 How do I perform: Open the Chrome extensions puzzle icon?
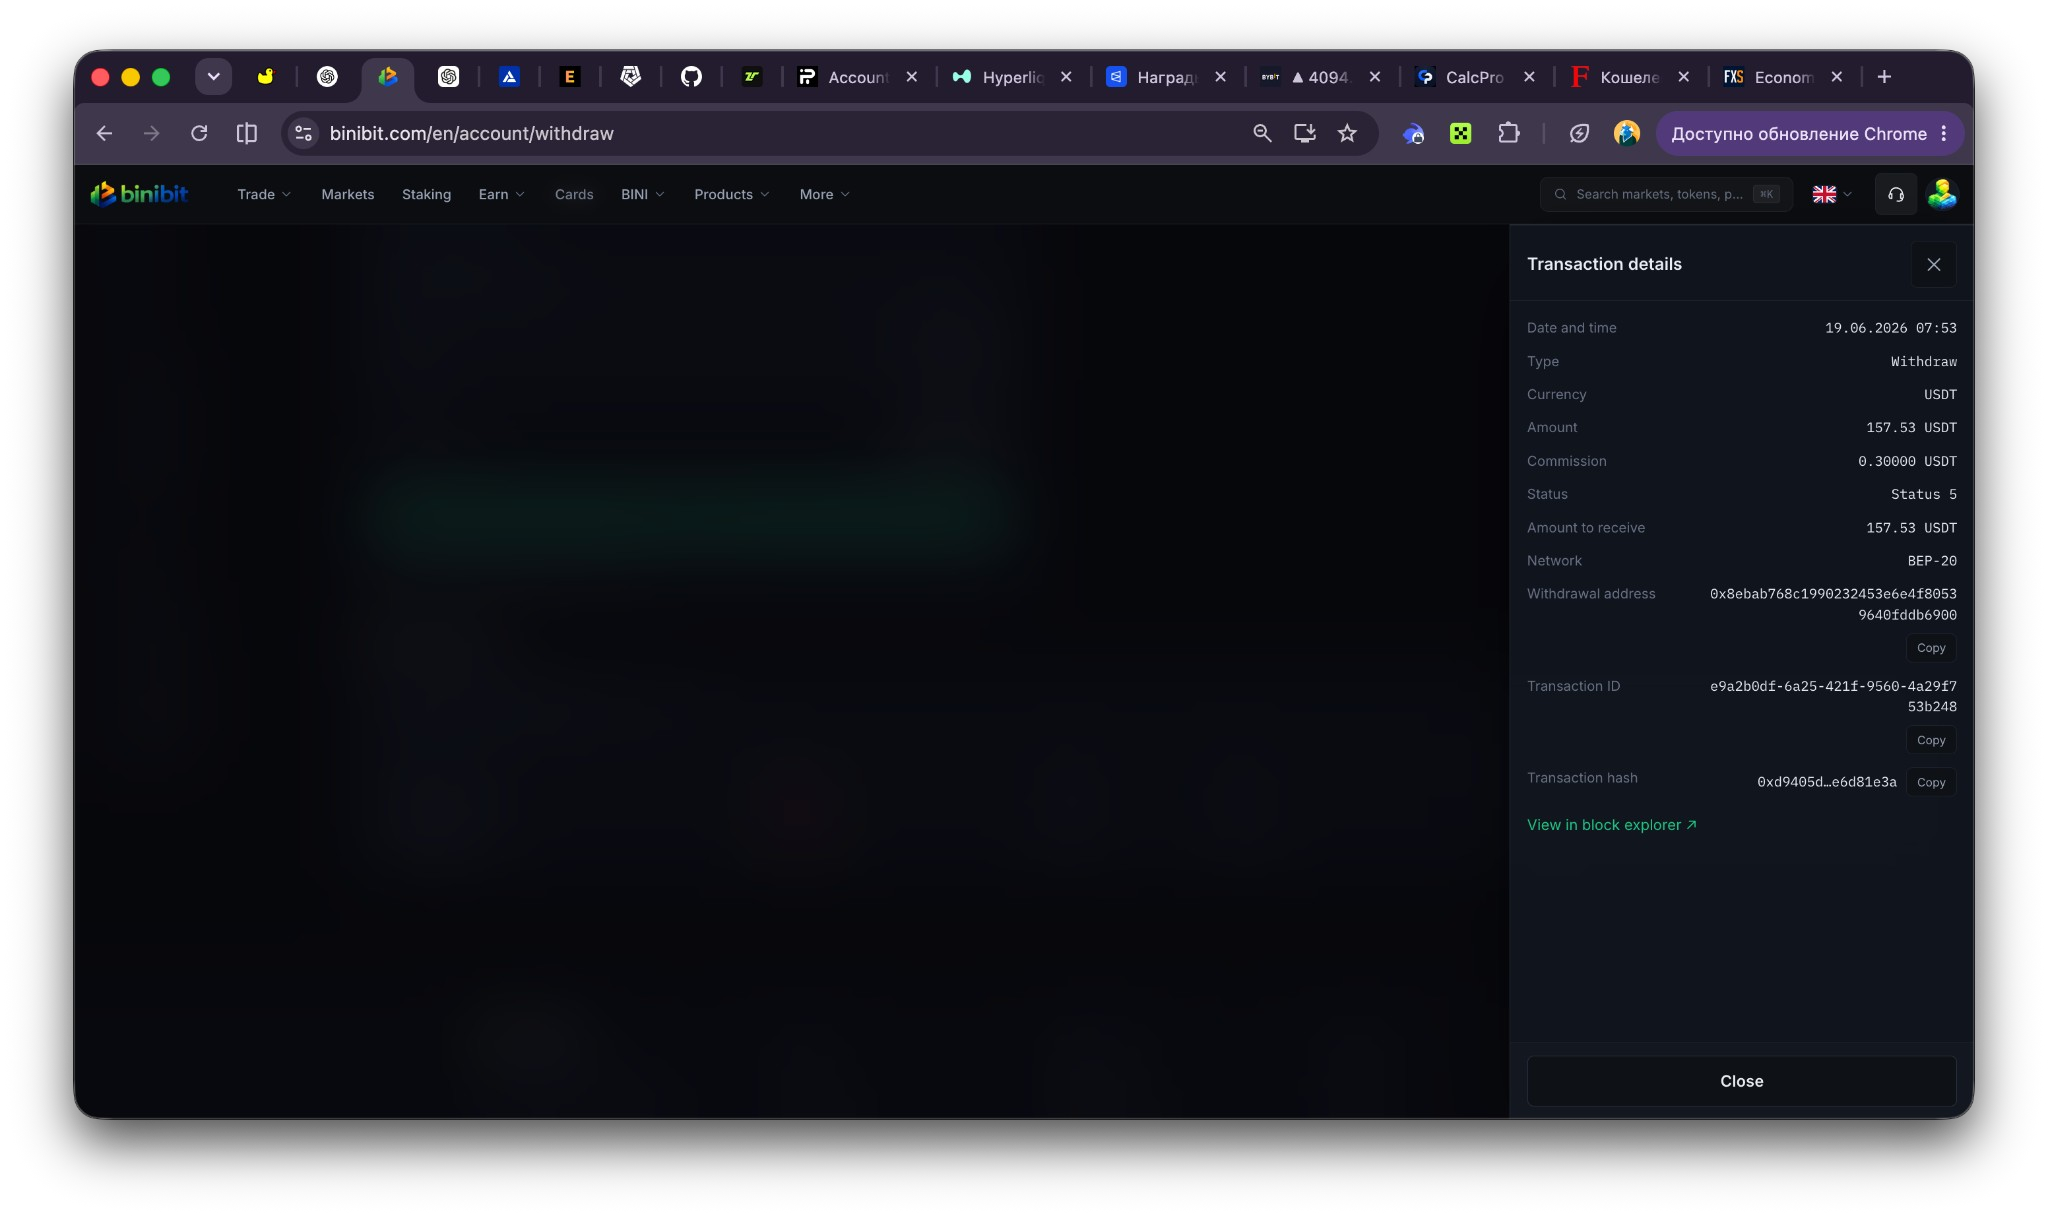(1508, 133)
